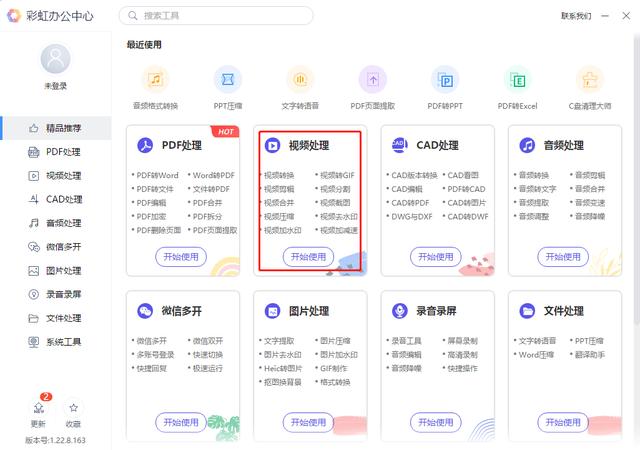640x450 pixels.
Task: Go to CAD处理 in the sidebar
Action: coord(56,199)
